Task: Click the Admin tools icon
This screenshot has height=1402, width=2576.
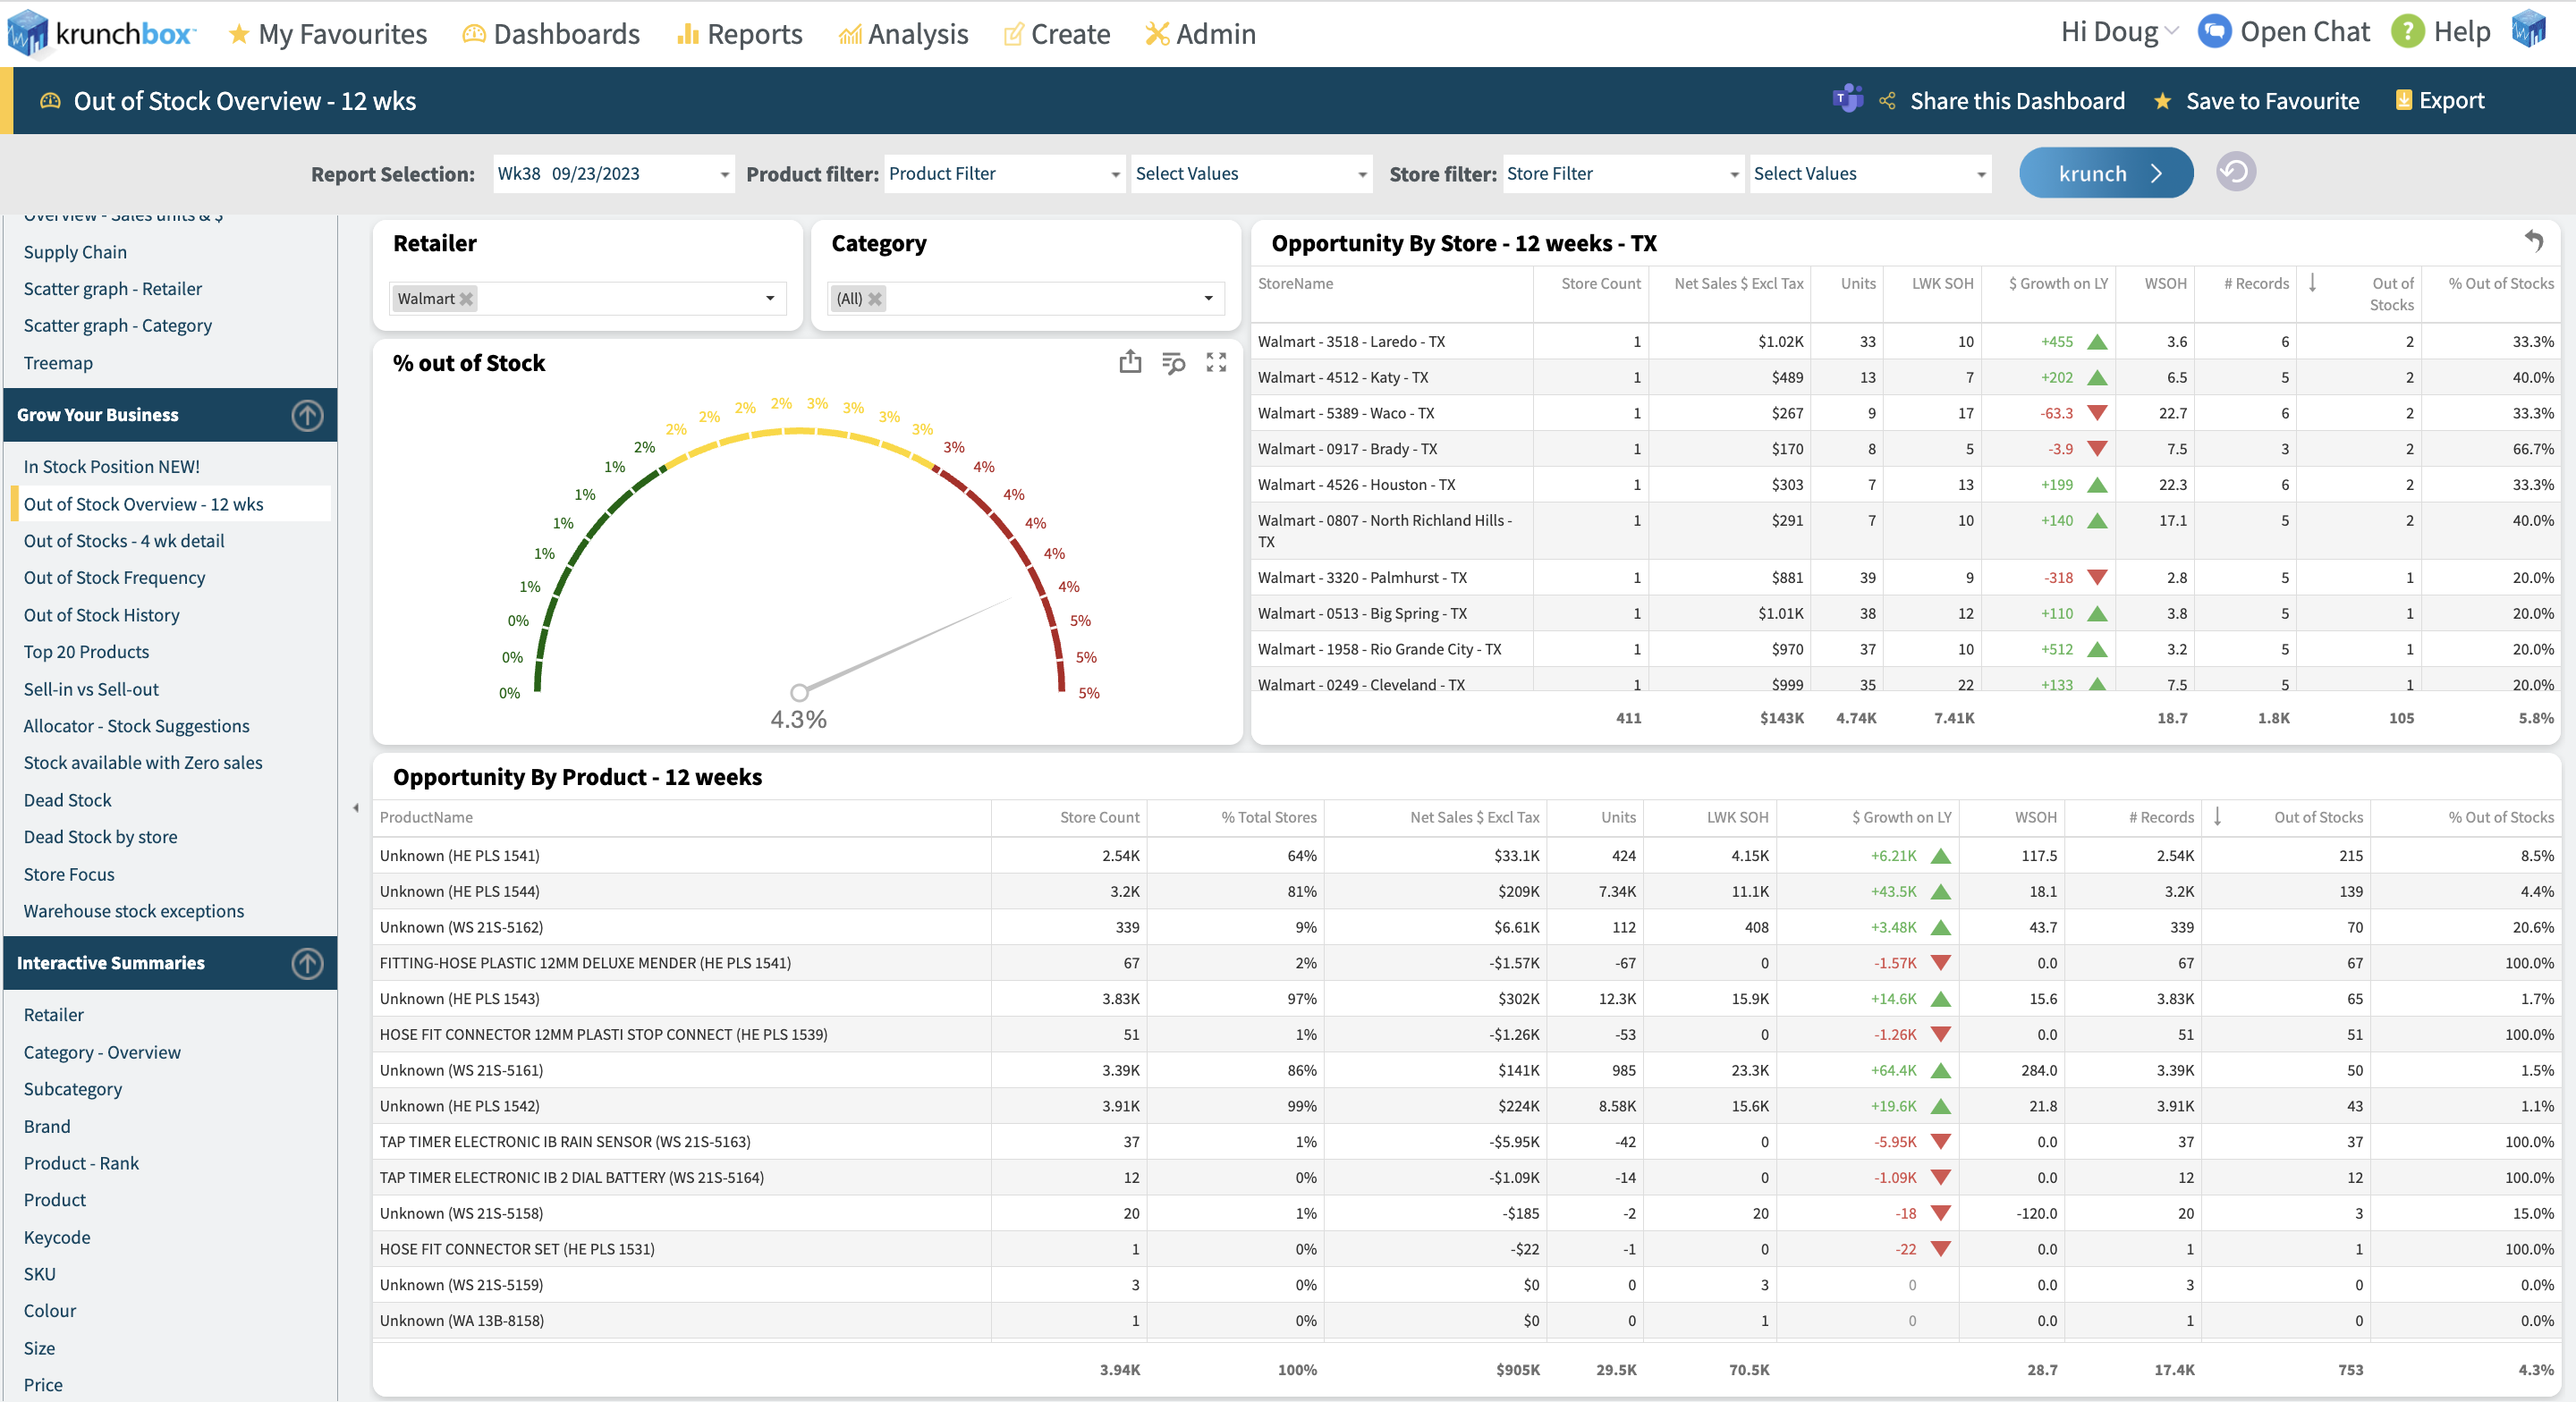Action: 1157,34
